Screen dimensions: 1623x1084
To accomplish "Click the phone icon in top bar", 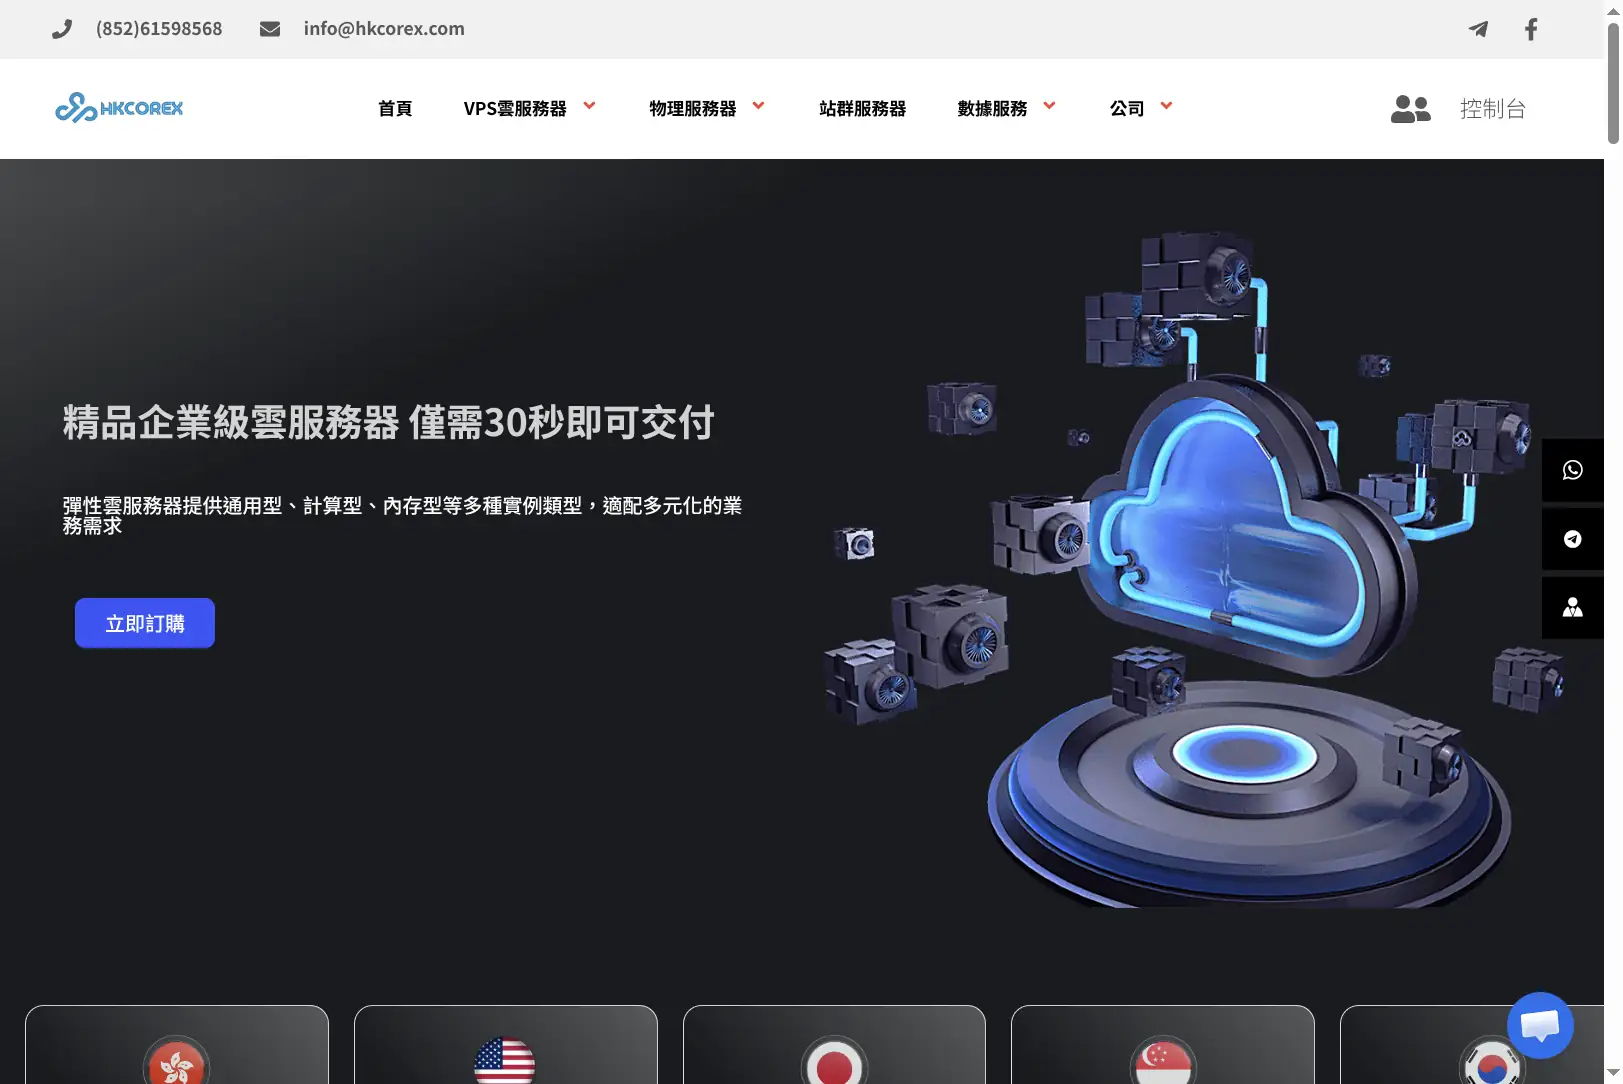I will click(62, 29).
